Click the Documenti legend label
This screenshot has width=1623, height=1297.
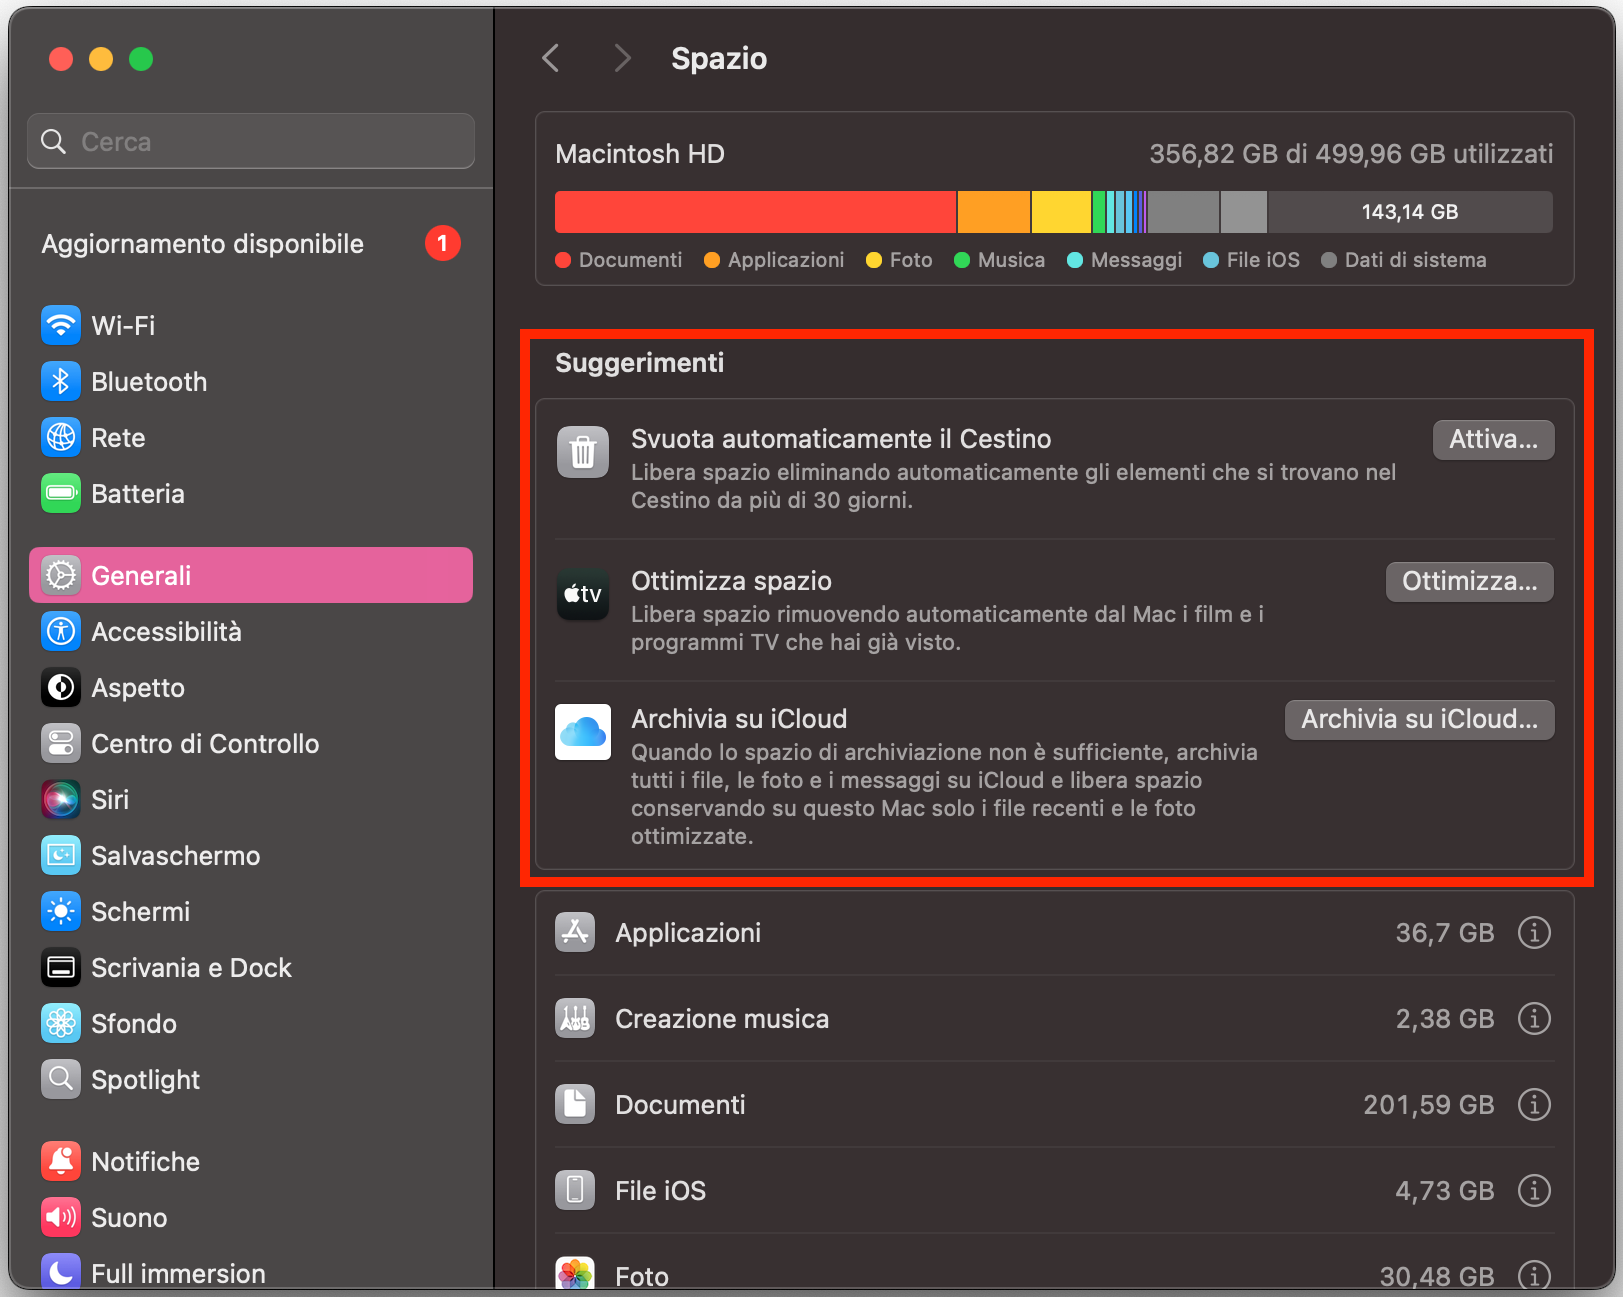630,260
